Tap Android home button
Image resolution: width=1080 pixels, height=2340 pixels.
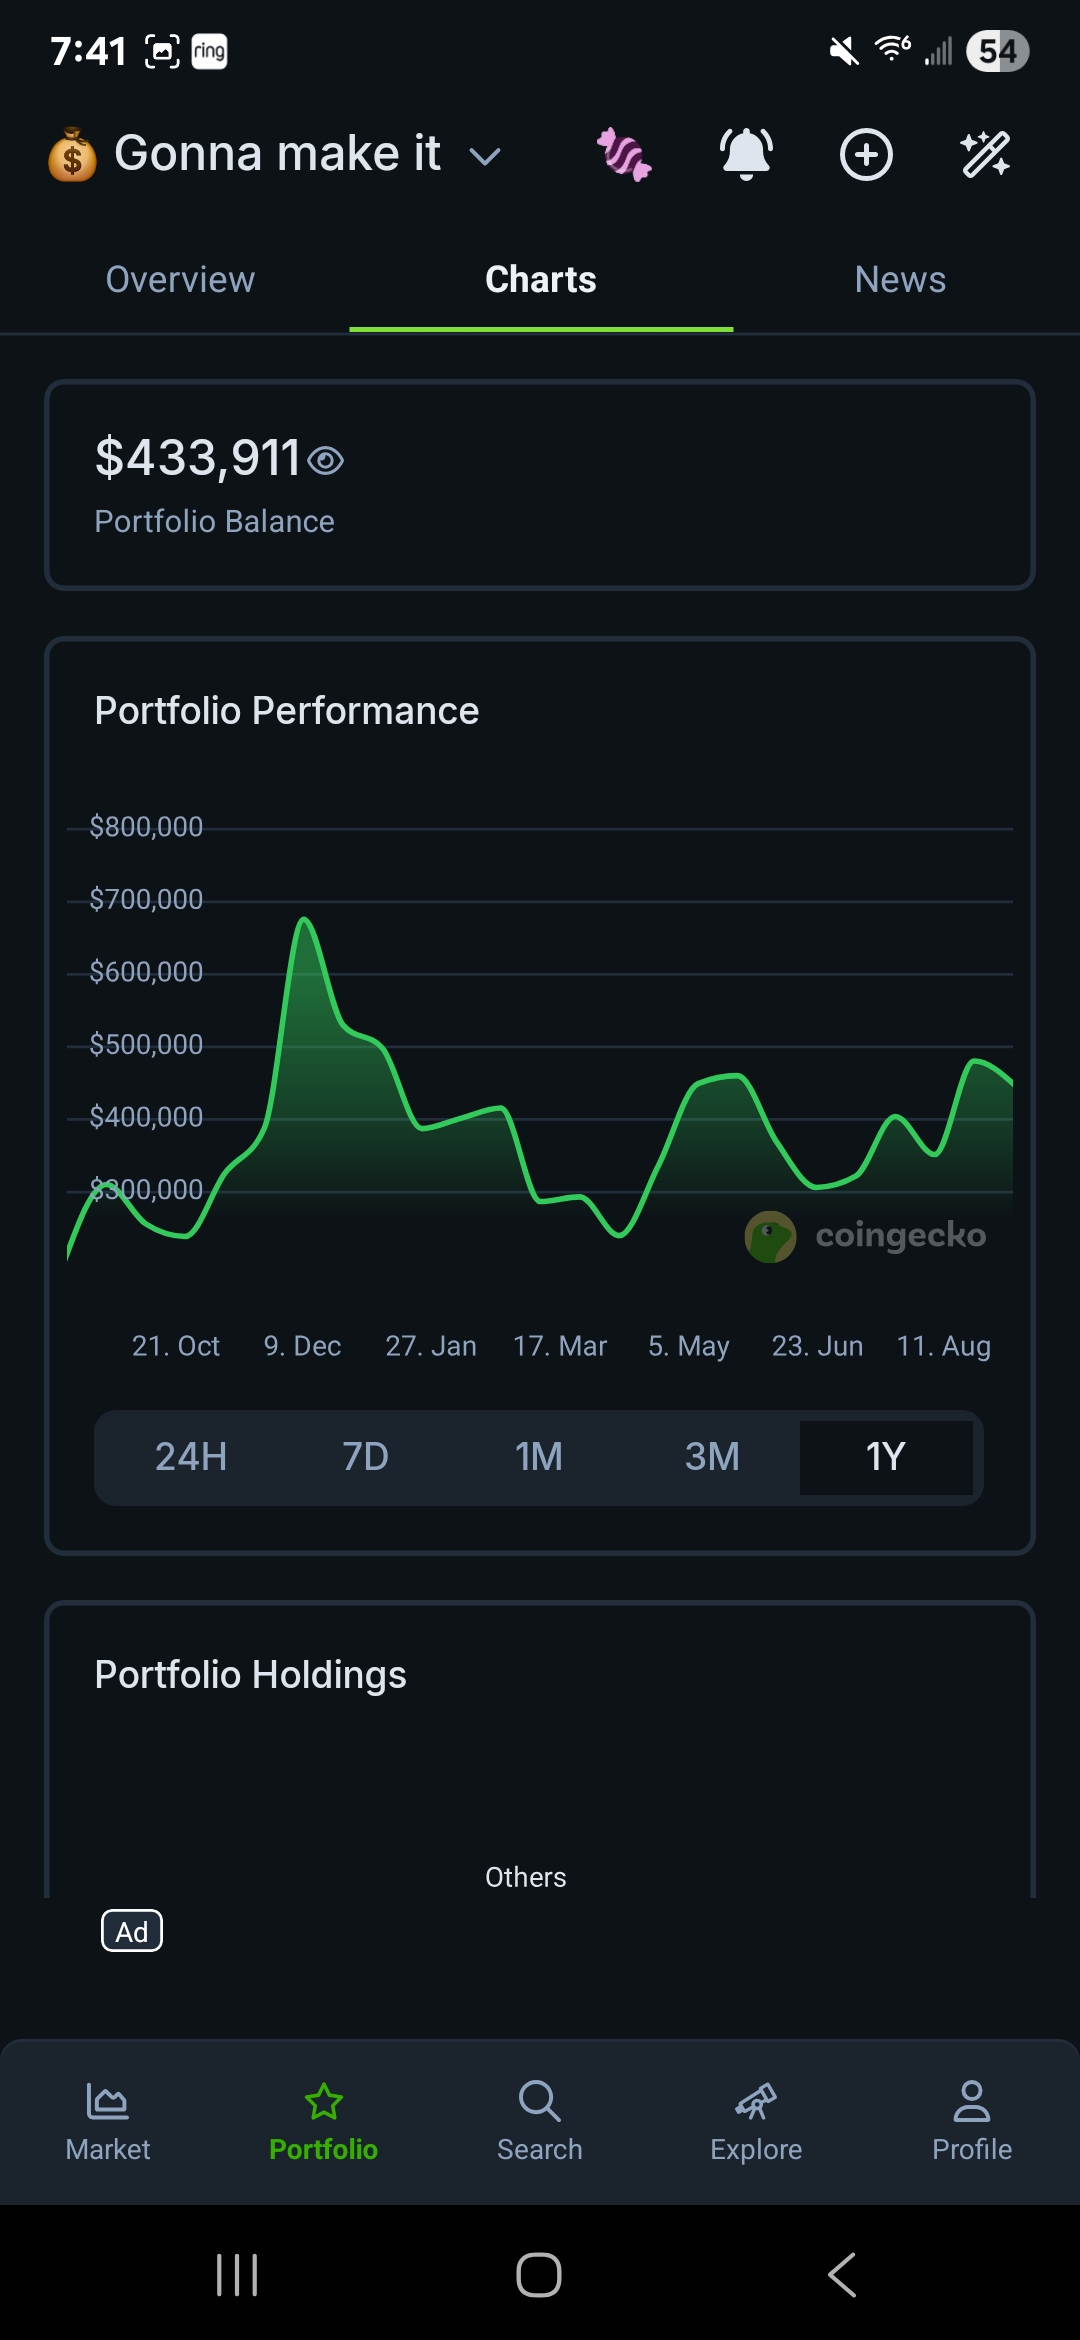coord(539,2275)
